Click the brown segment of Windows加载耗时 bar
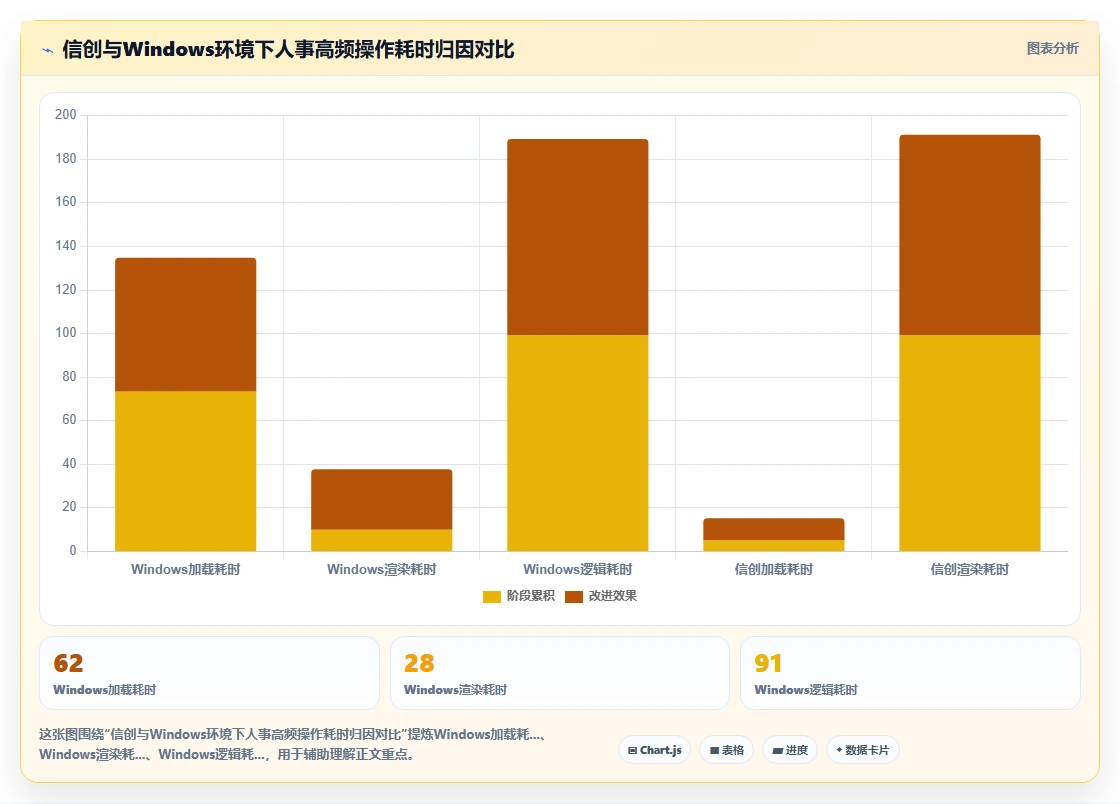The image size is (1120, 804). pyautogui.click(x=186, y=325)
